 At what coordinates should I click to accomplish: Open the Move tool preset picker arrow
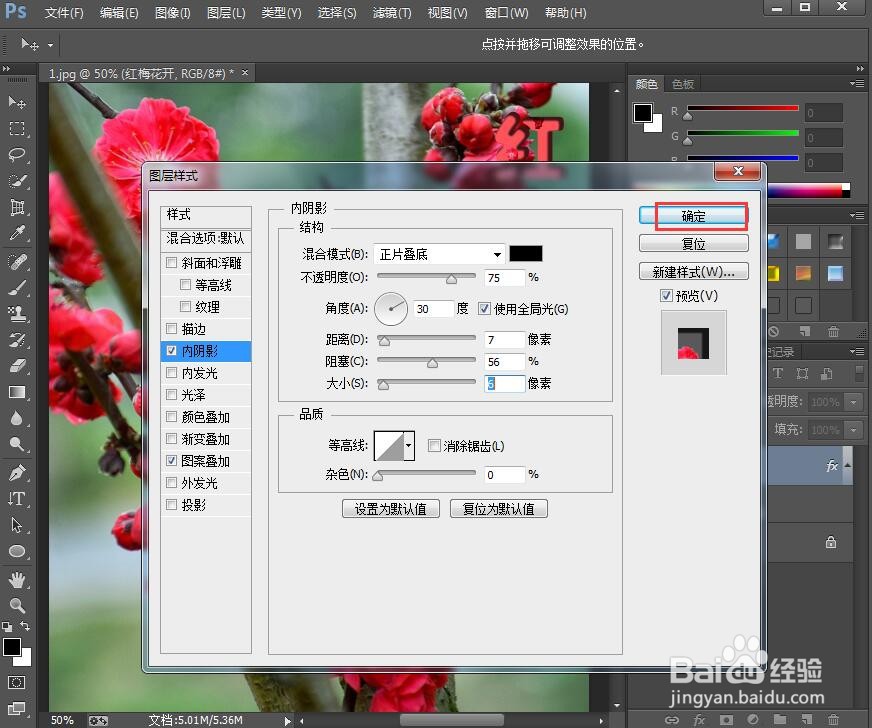click(x=50, y=45)
